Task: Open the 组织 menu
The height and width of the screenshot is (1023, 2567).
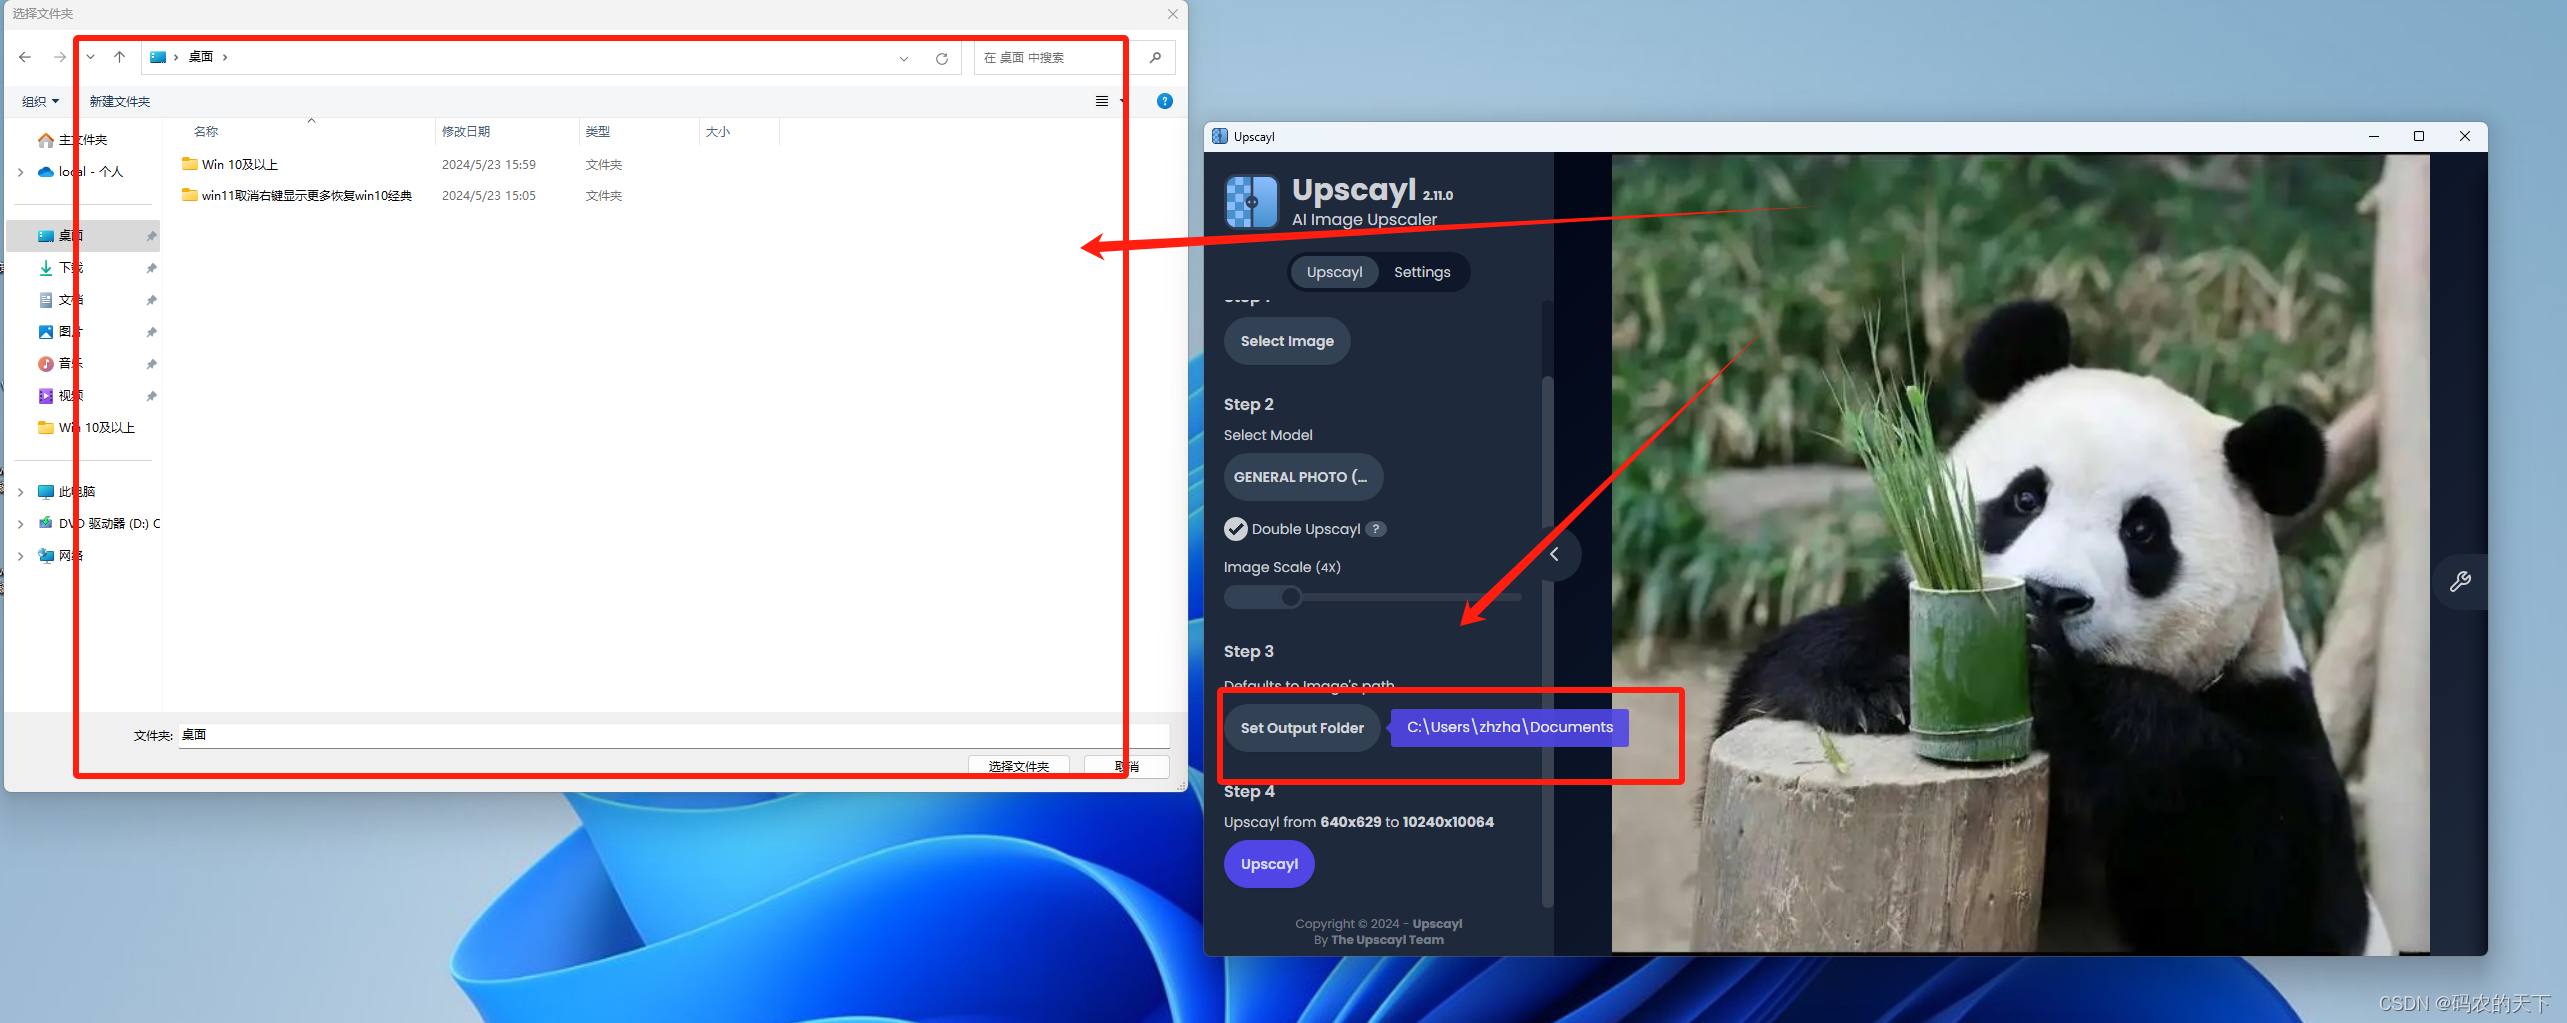Action: tap(41, 101)
